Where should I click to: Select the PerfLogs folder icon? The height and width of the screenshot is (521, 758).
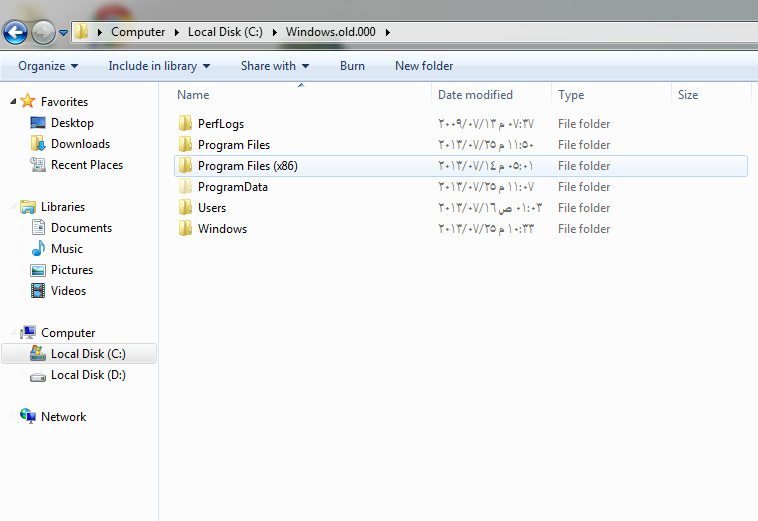click(185, 123)
